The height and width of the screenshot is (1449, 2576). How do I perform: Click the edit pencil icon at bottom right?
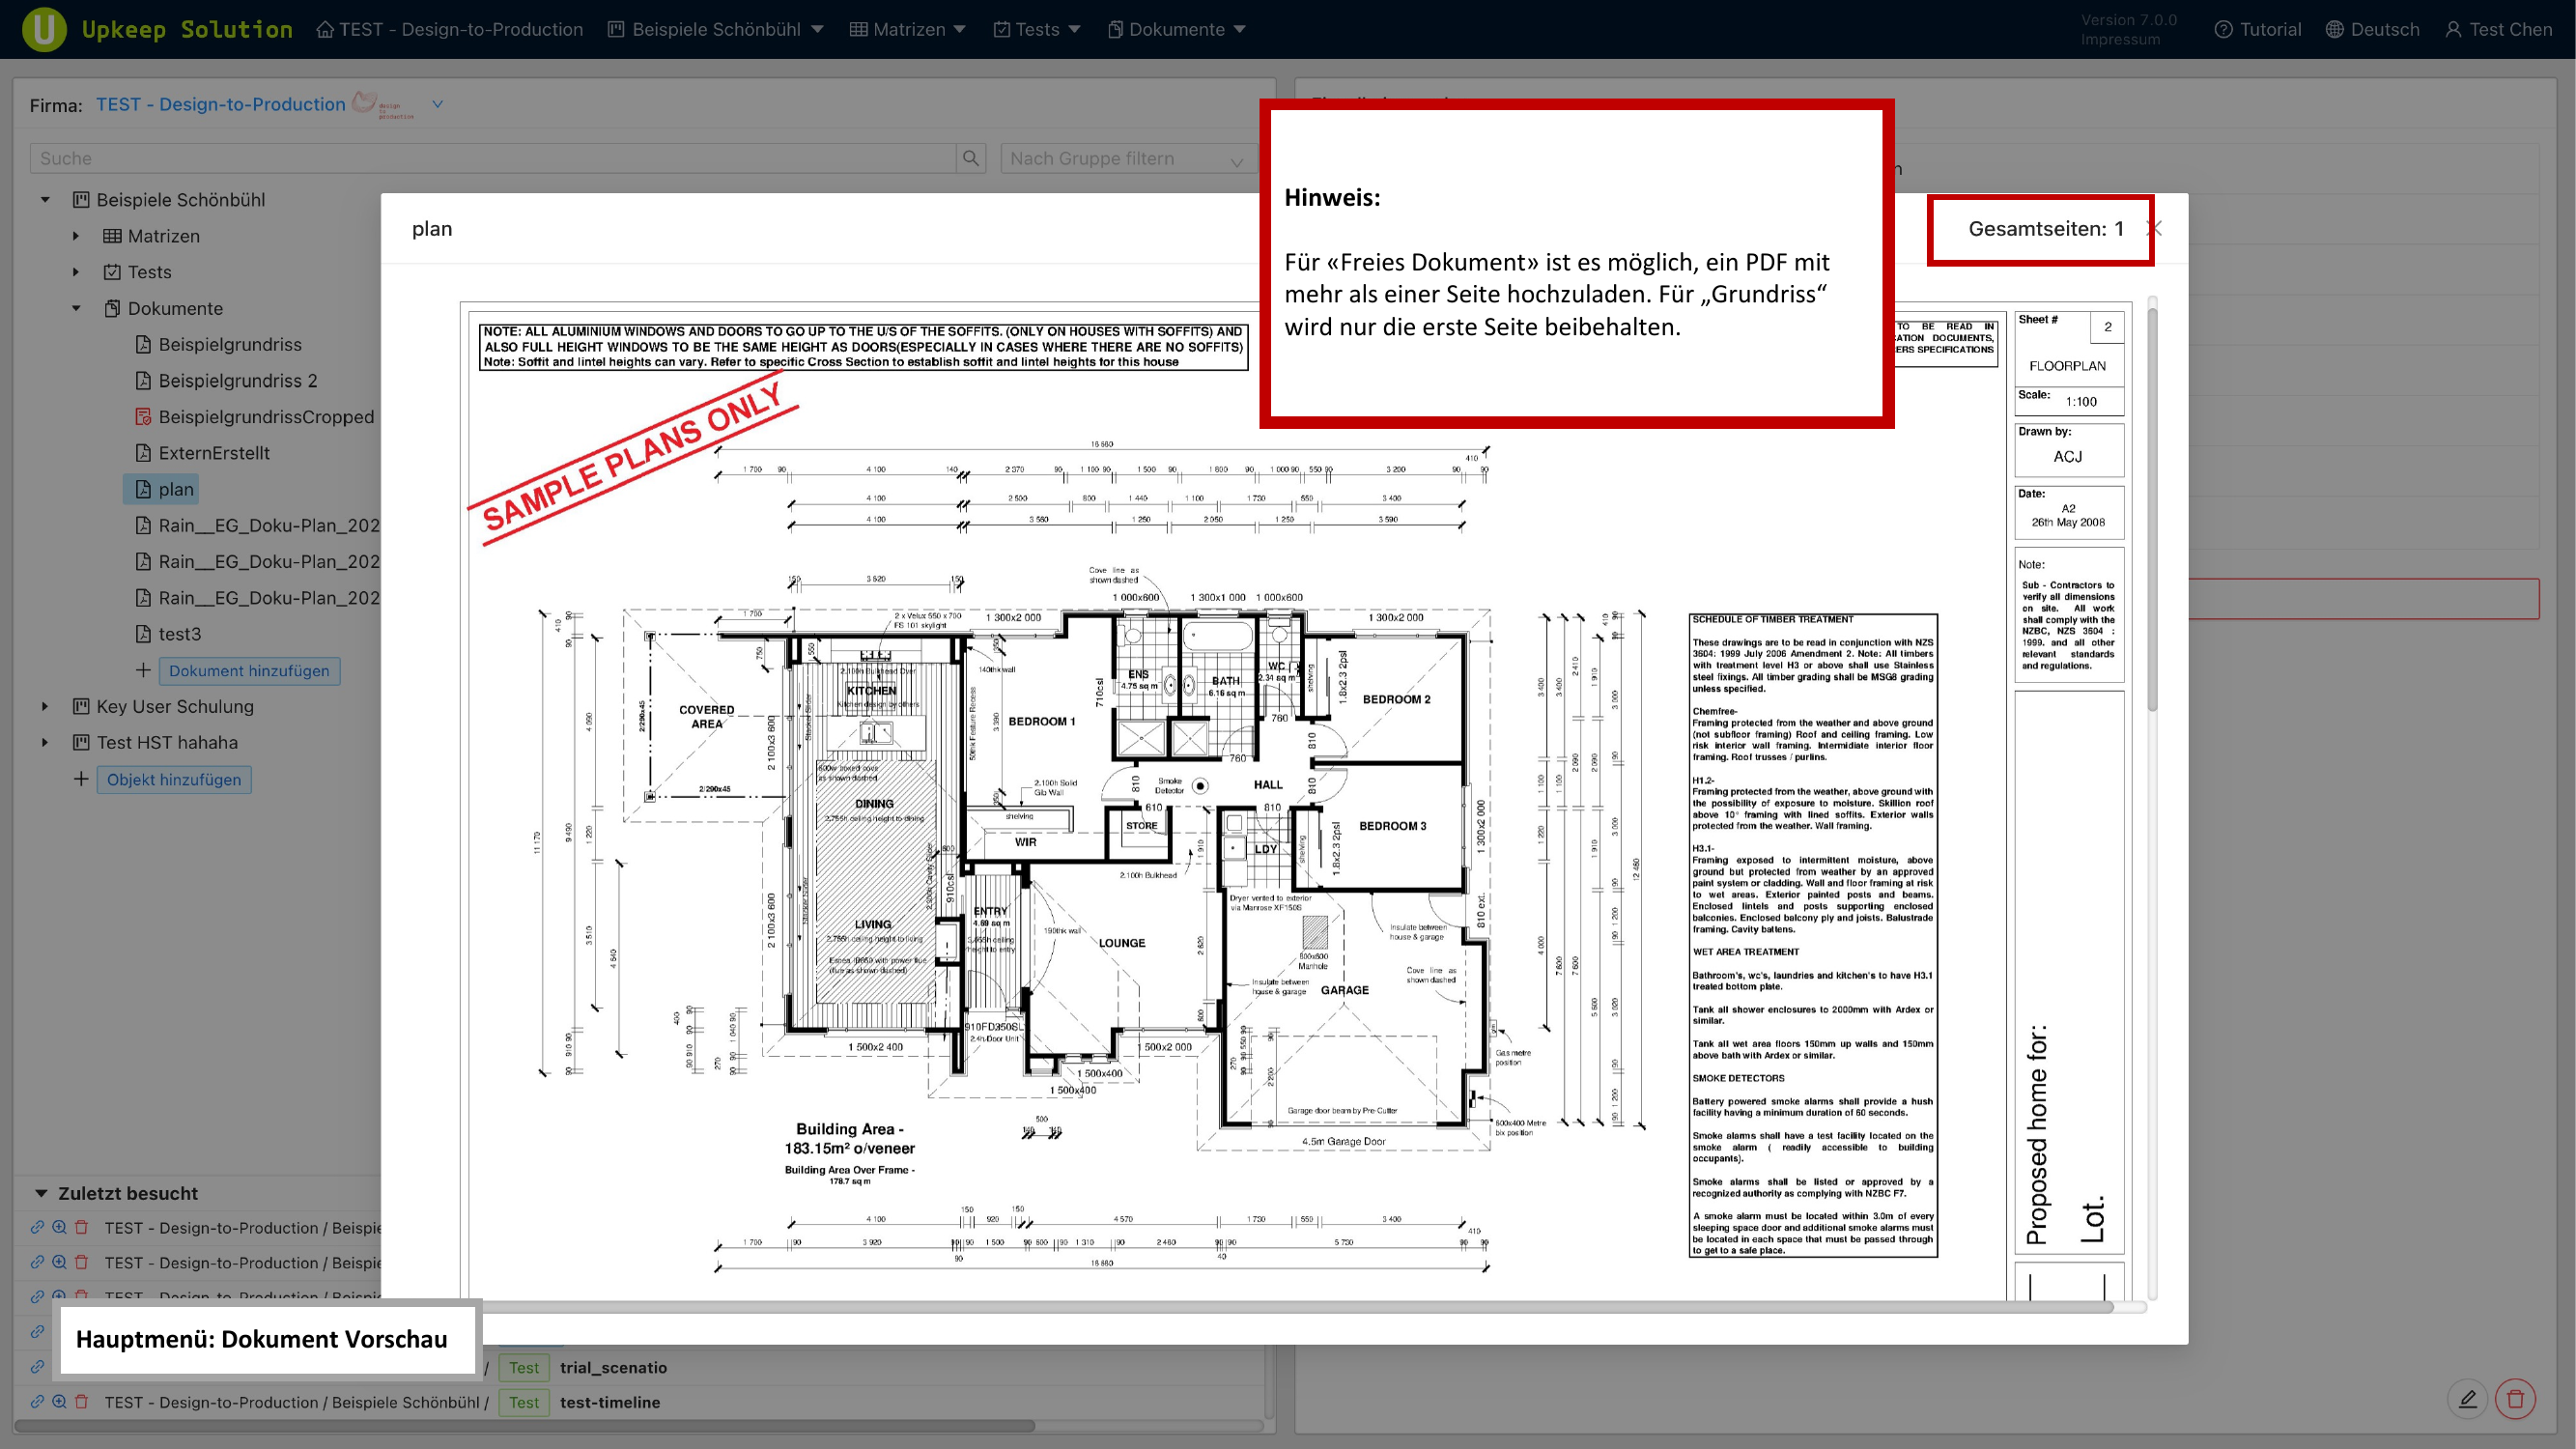[x=2468, y=1399]
